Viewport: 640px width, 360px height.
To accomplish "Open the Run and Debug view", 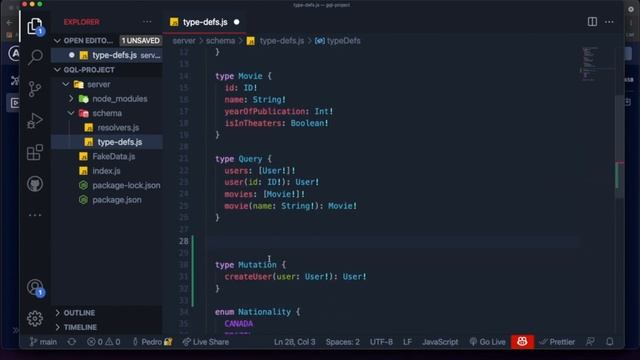I will pos(35,120).
